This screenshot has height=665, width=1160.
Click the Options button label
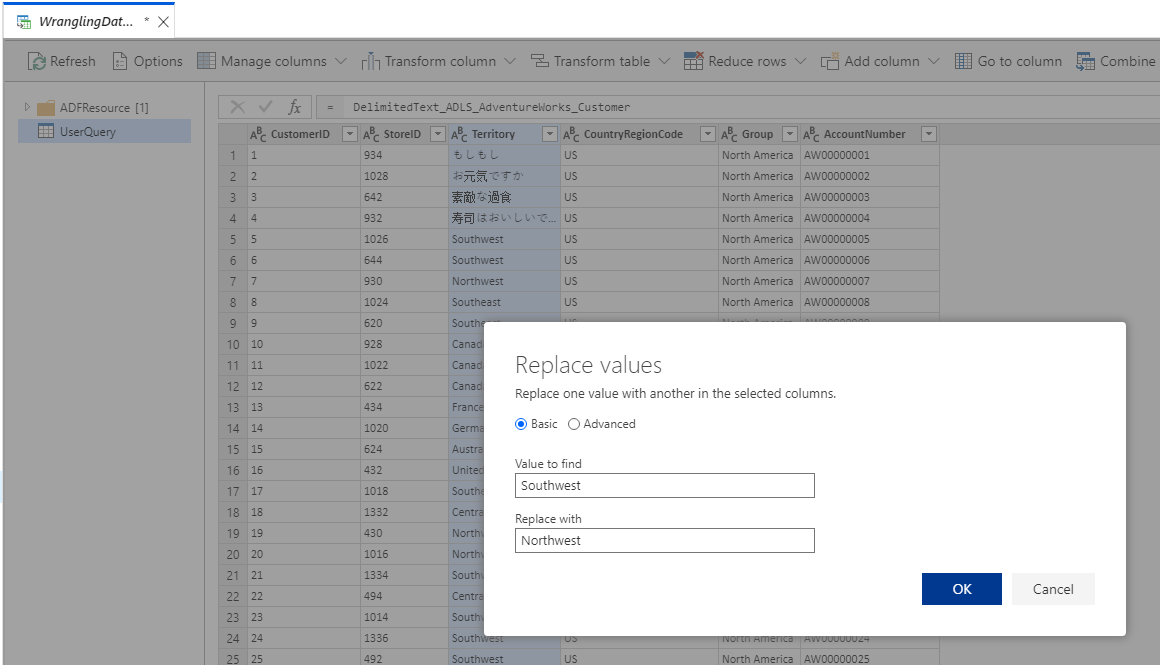pyautogui.click(x=158, y=61)
